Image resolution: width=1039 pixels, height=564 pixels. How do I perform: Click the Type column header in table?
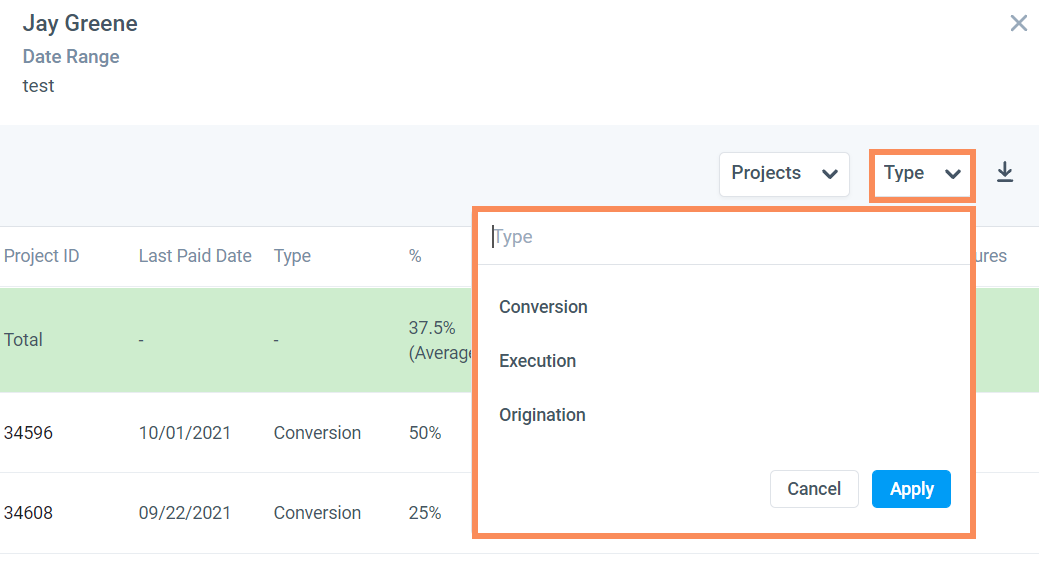tap(292, 256)
